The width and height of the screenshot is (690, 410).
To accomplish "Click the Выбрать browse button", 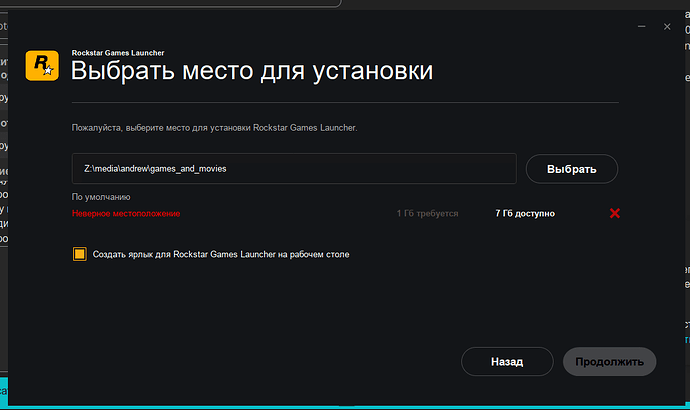I will pyautogui.click(x=572, y=169).
